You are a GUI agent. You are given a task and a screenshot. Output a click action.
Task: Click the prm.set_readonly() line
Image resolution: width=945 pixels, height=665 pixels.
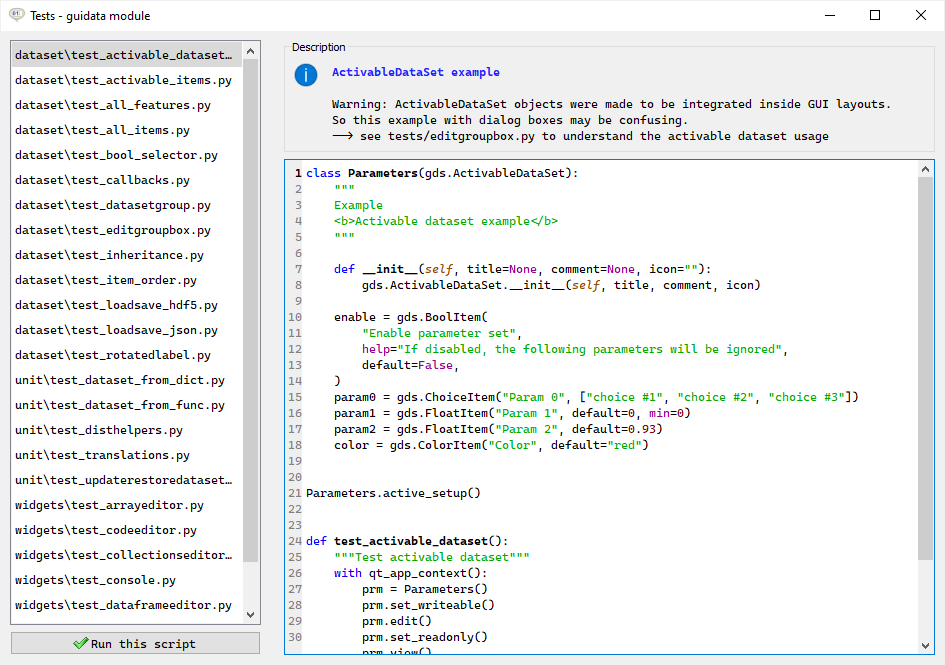pos(424,637)
